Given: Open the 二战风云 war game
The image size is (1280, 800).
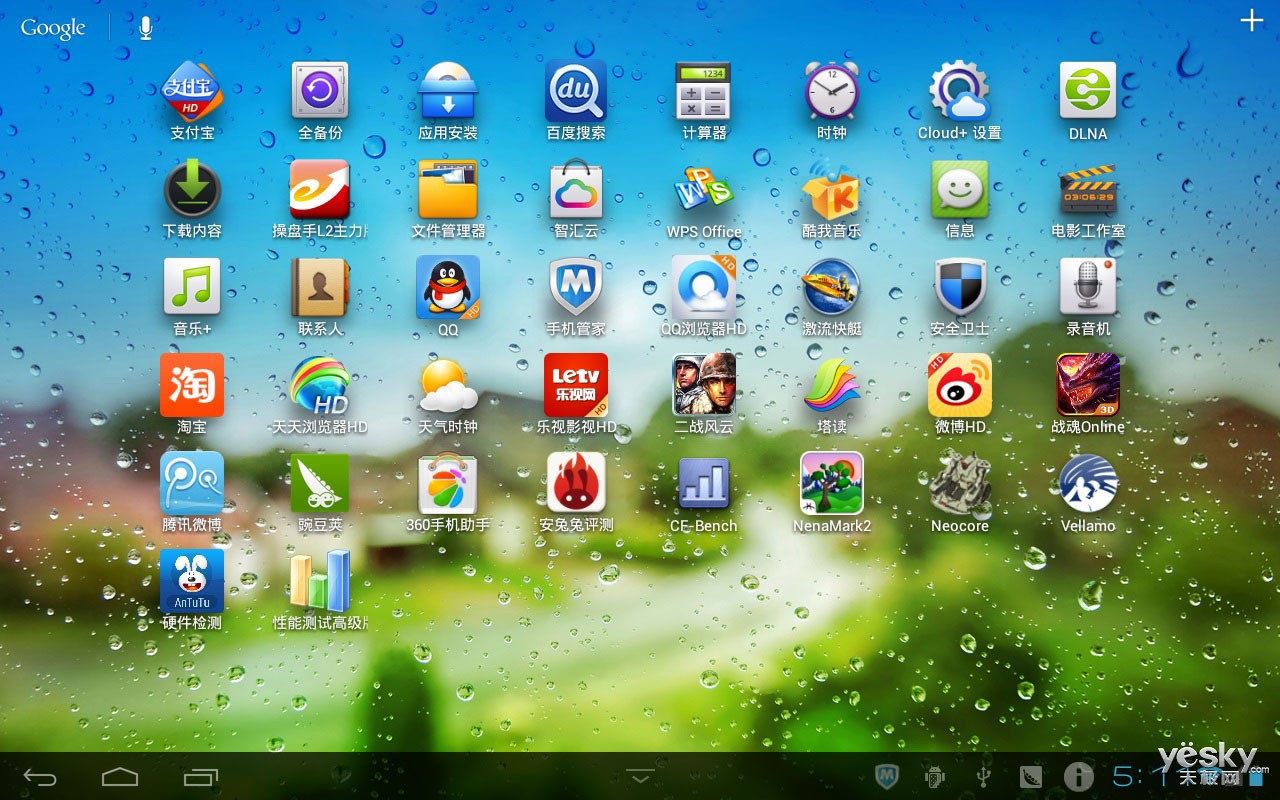Looking at the screenshot, I should (704, 385).
